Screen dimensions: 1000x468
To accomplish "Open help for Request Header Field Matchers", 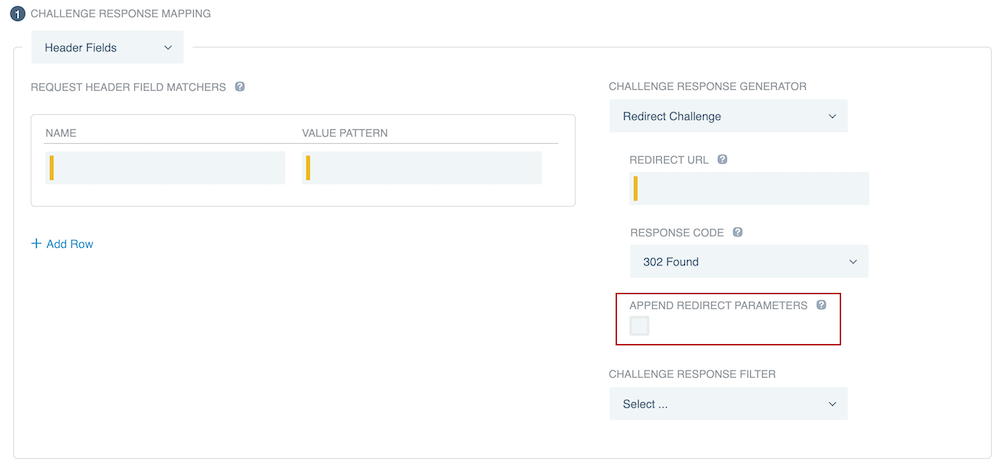I will [x=240, y=87].
